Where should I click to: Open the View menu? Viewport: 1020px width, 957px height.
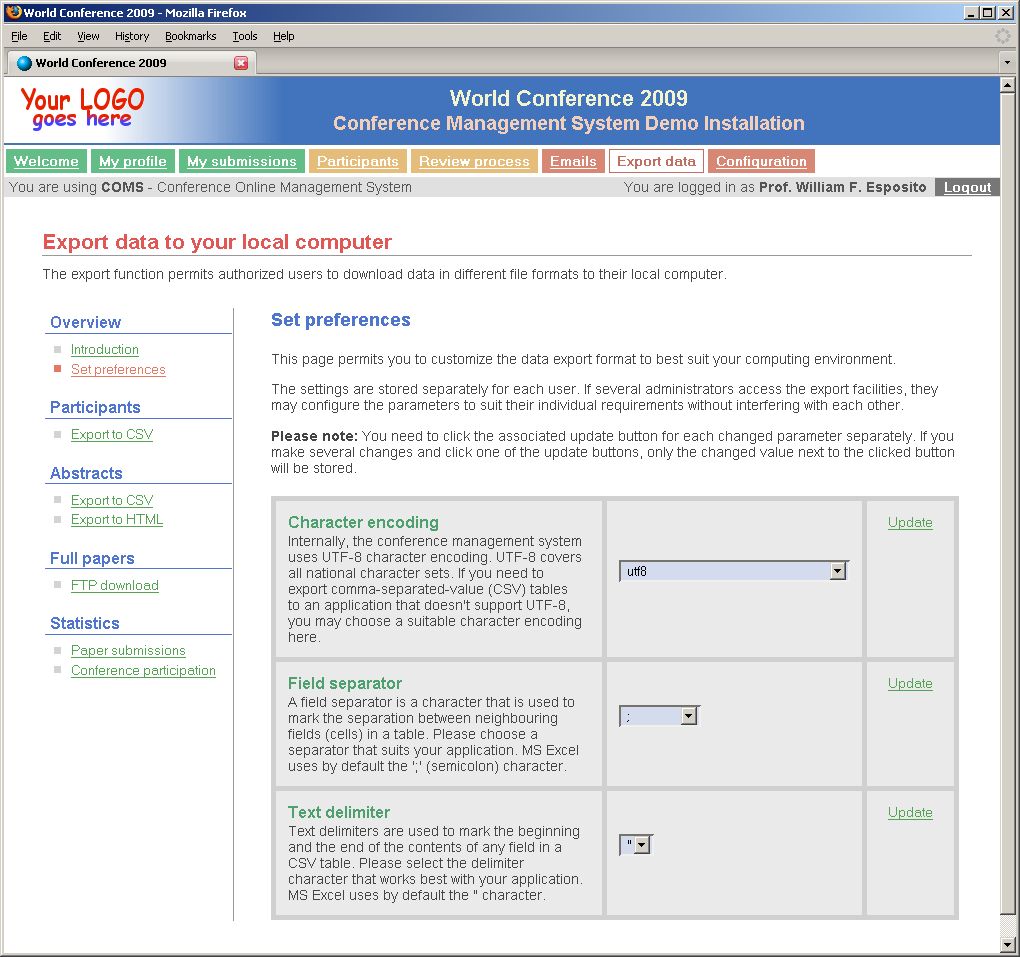point(88,36)
